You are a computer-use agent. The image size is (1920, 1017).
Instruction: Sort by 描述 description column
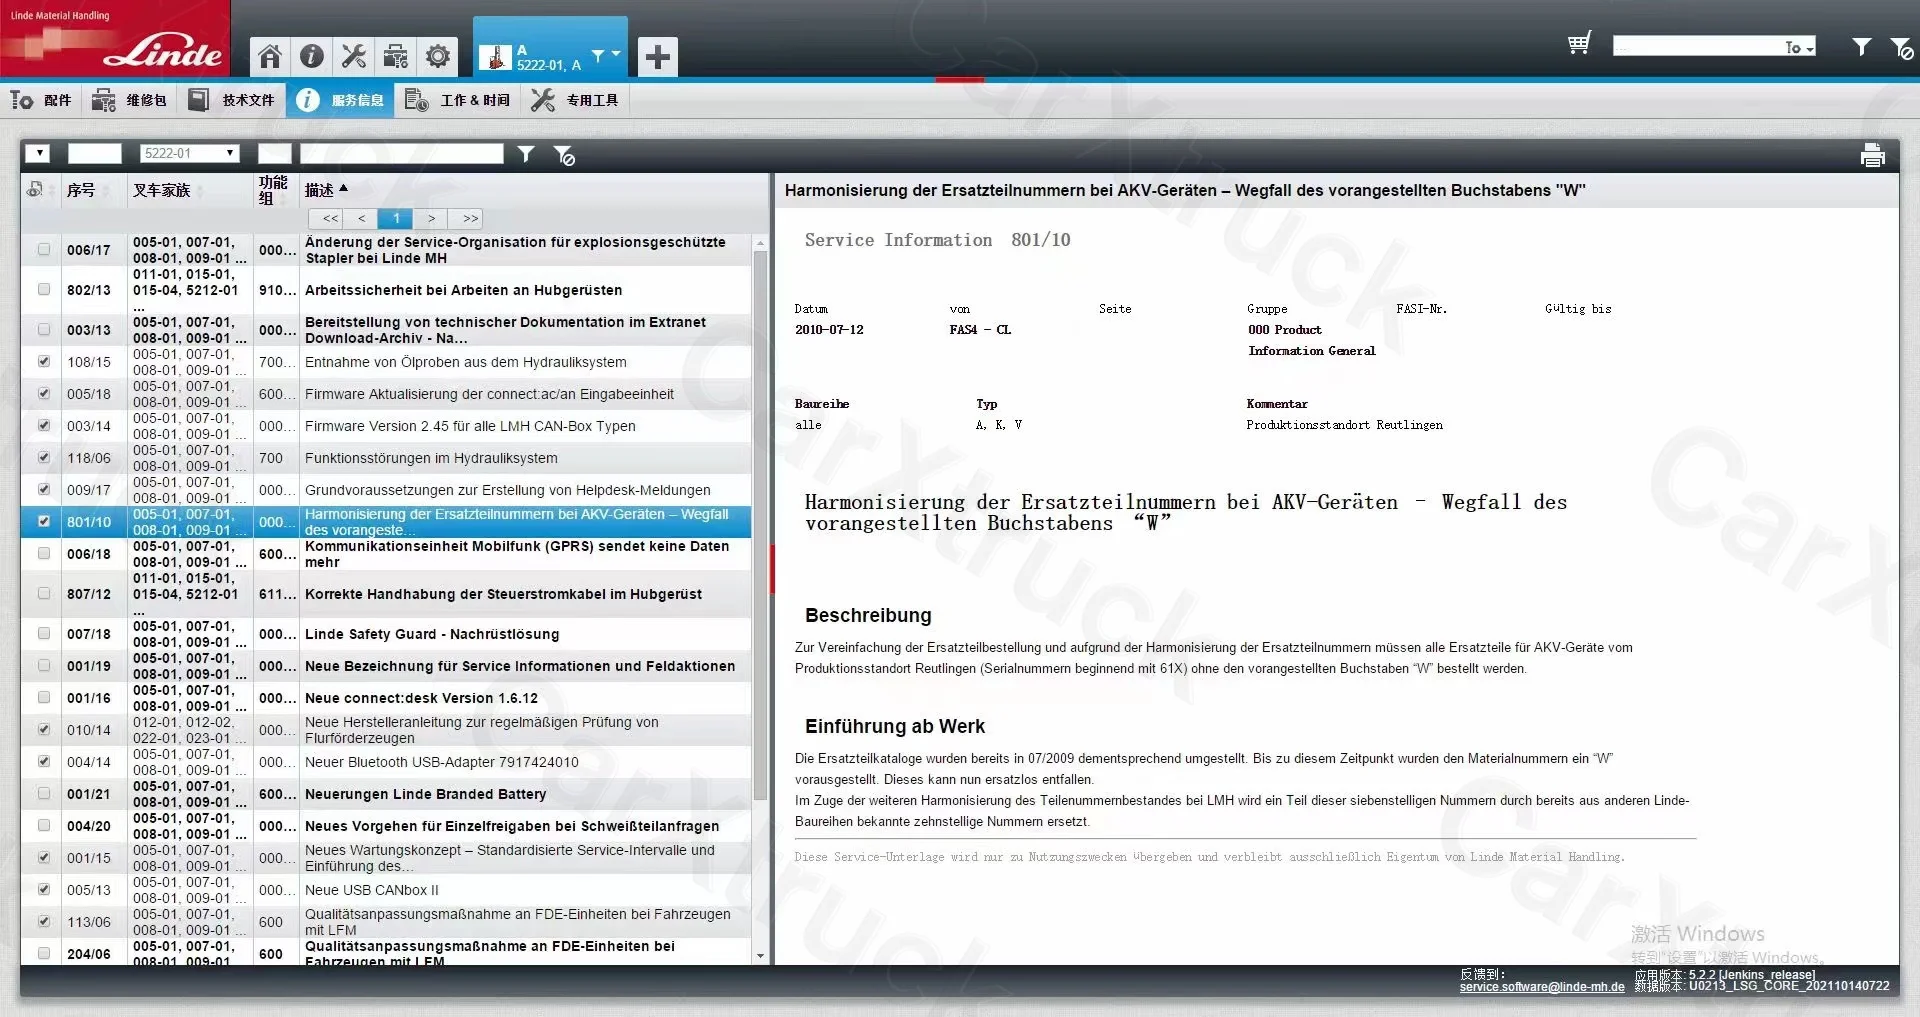click(326, 189)
